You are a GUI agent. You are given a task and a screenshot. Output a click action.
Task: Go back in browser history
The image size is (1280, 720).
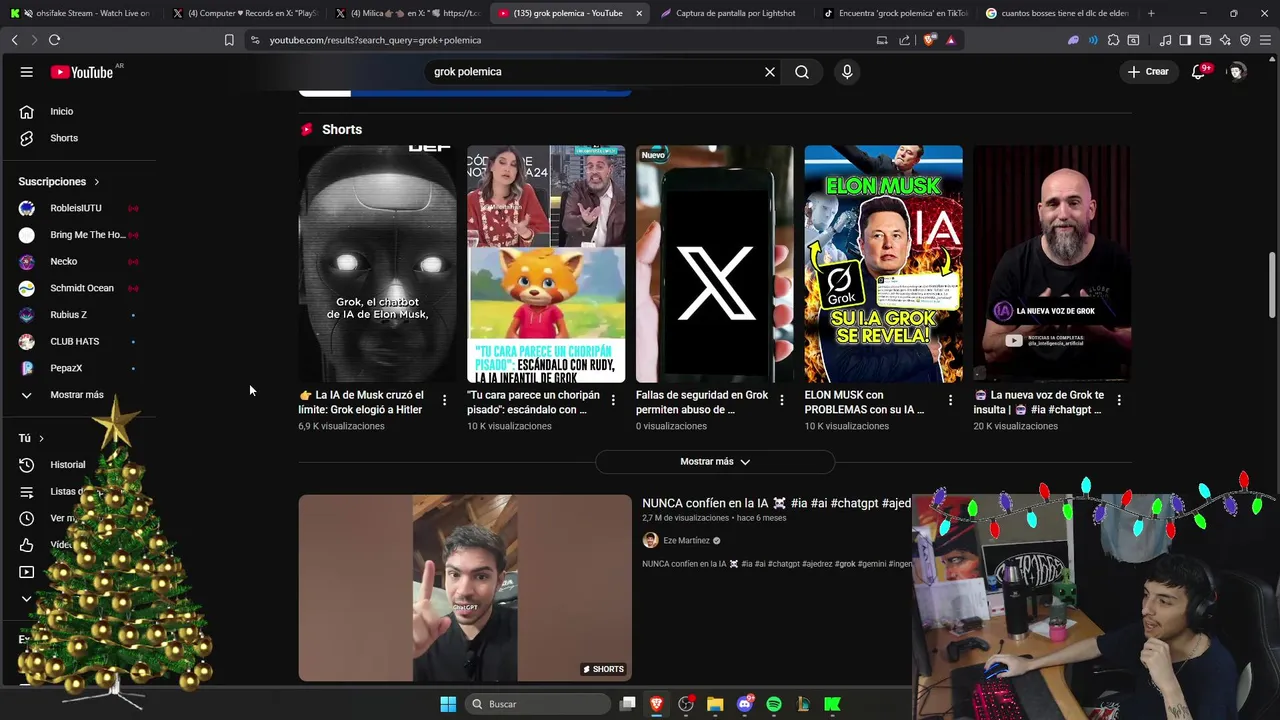pos(14,40)
